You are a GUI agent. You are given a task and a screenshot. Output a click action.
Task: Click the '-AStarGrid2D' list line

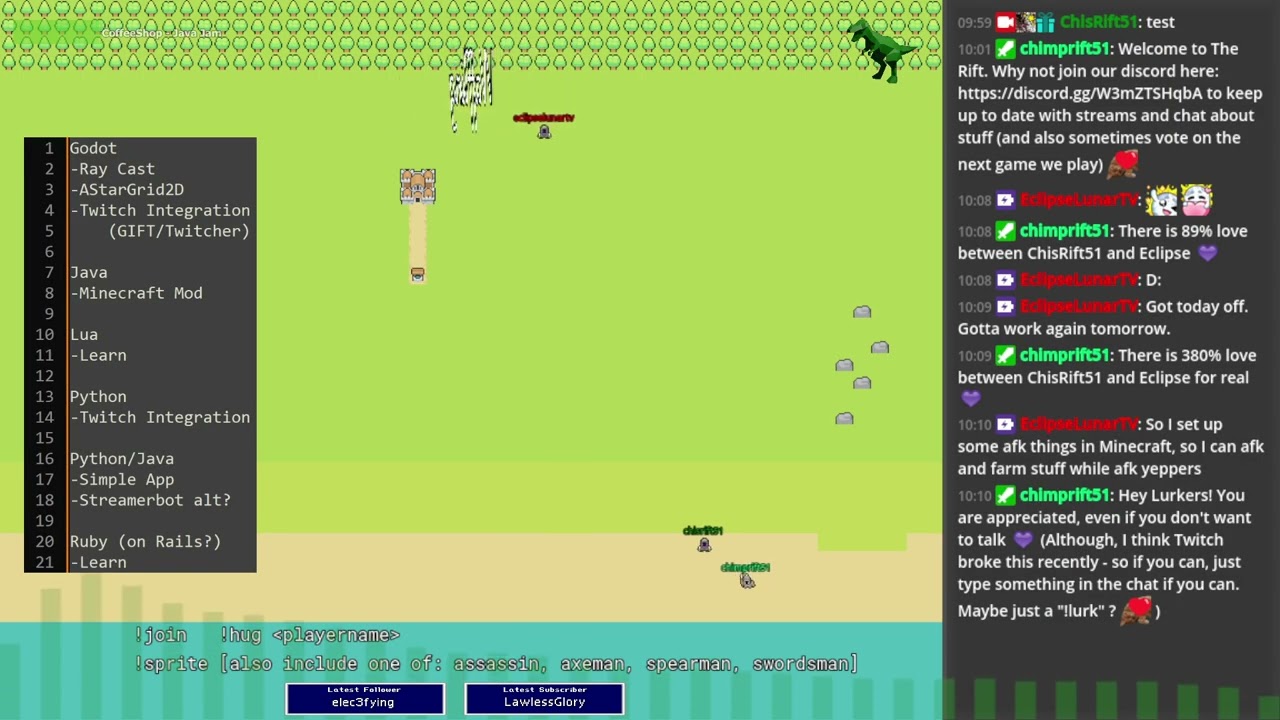click(127, 190)
